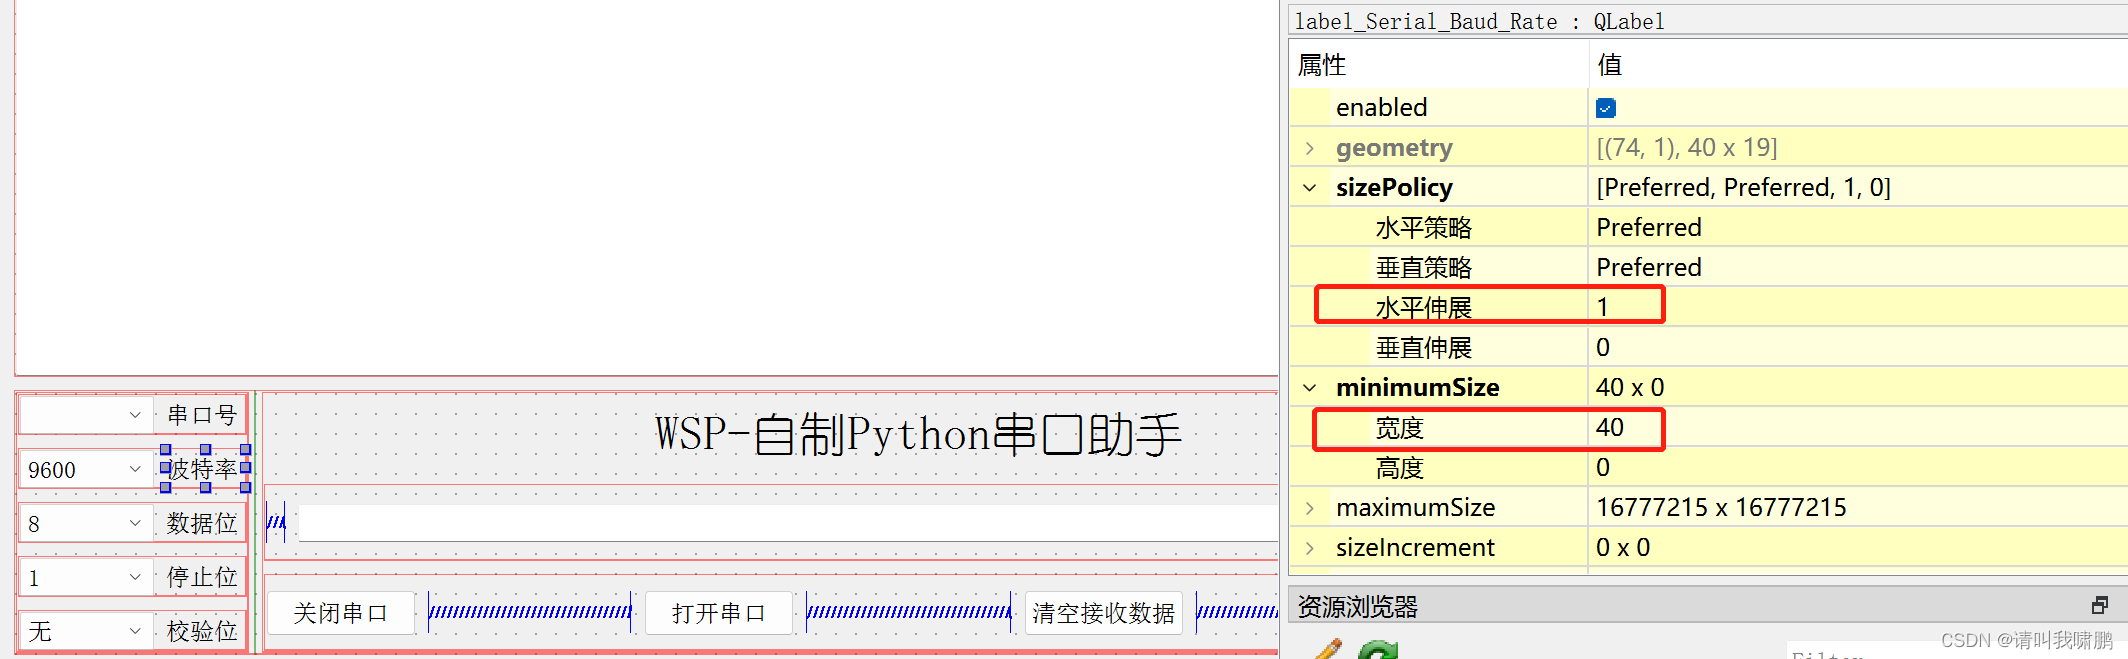Click the 关闭串口 button
The width and height of the screenshot is (2128, 659).
click(341, 613)
